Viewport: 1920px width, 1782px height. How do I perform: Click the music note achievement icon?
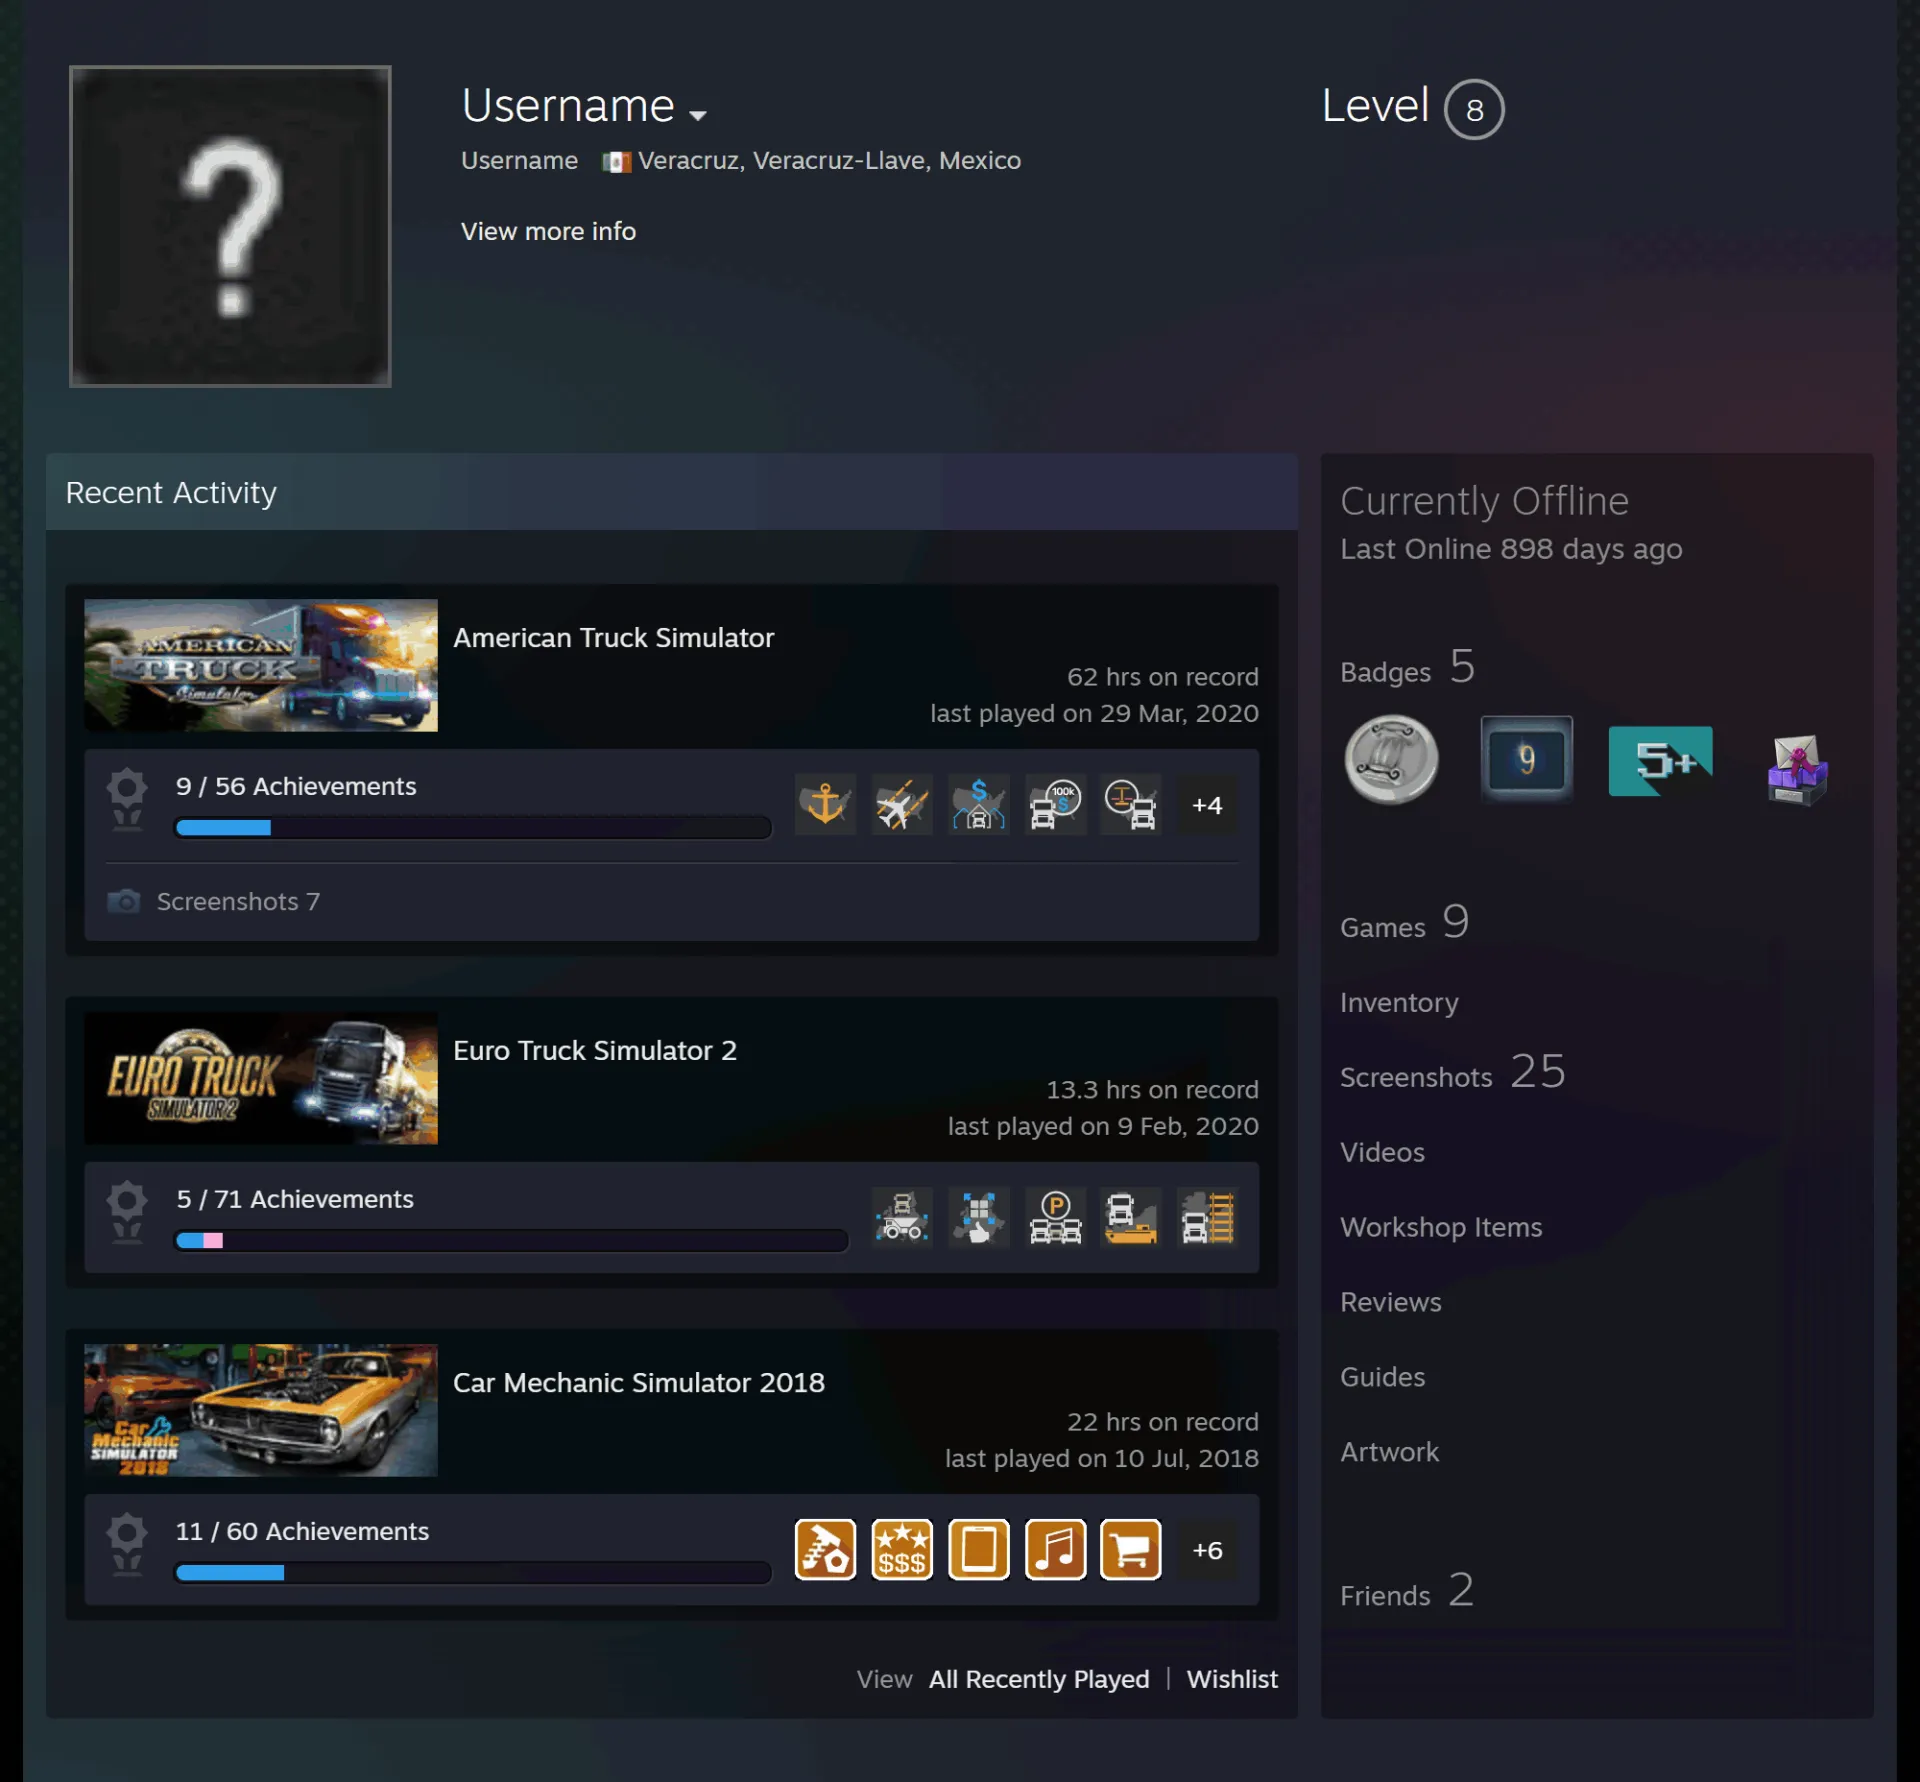pyautogui.click(x=1055, y=1549)
